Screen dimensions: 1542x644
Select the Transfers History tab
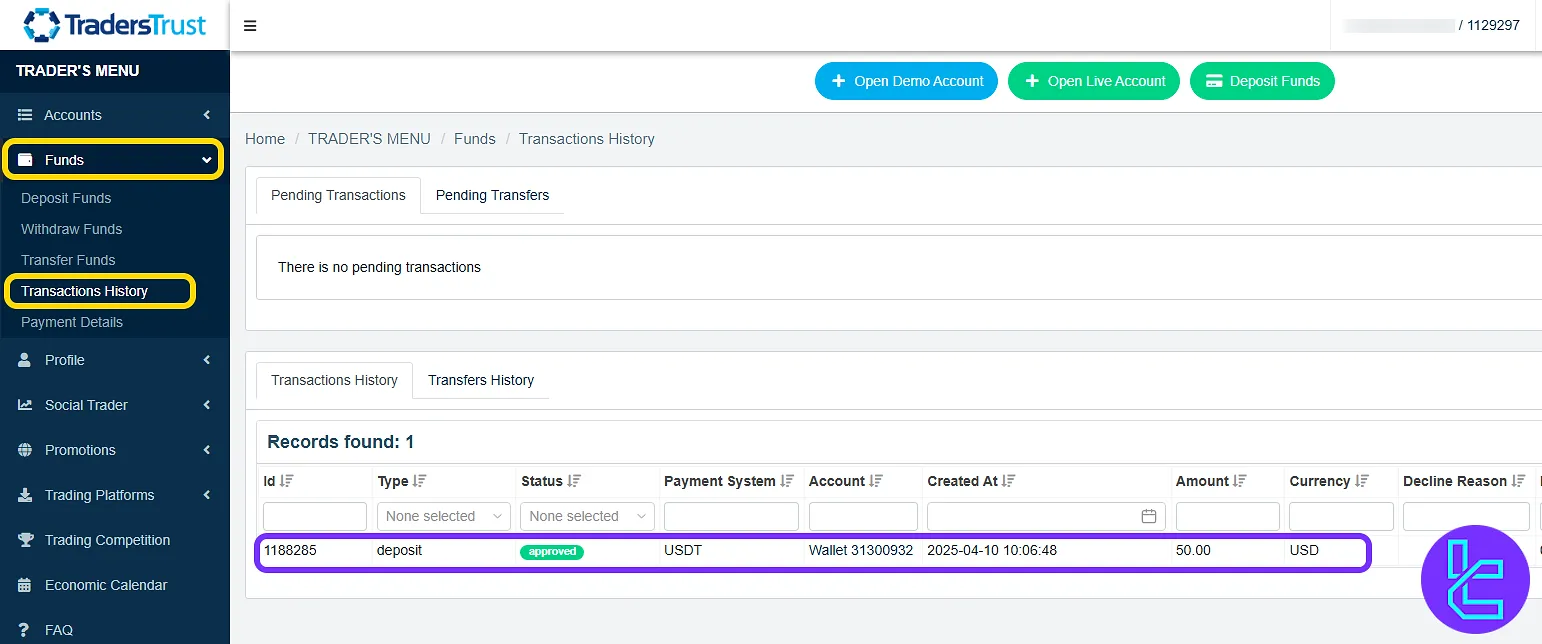click(481, 380)
